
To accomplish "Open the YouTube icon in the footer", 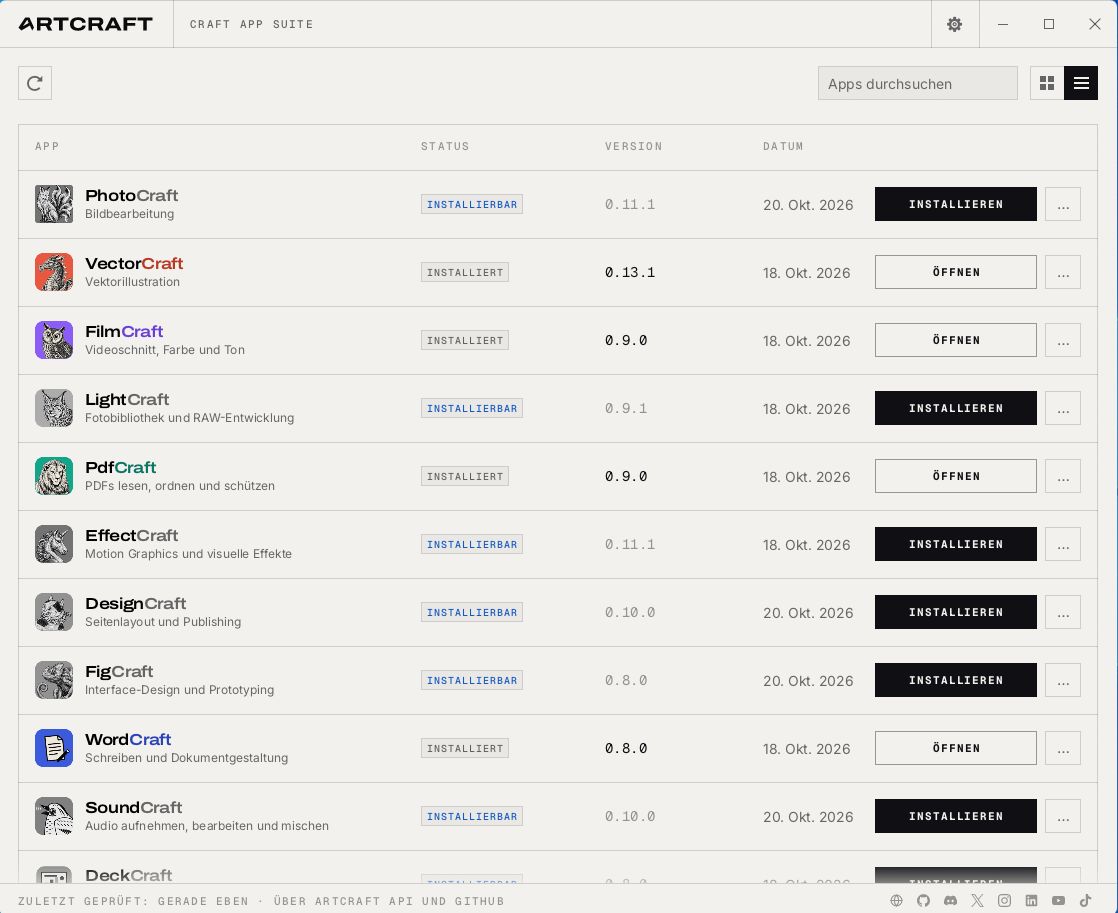I will coord(1059,901).
